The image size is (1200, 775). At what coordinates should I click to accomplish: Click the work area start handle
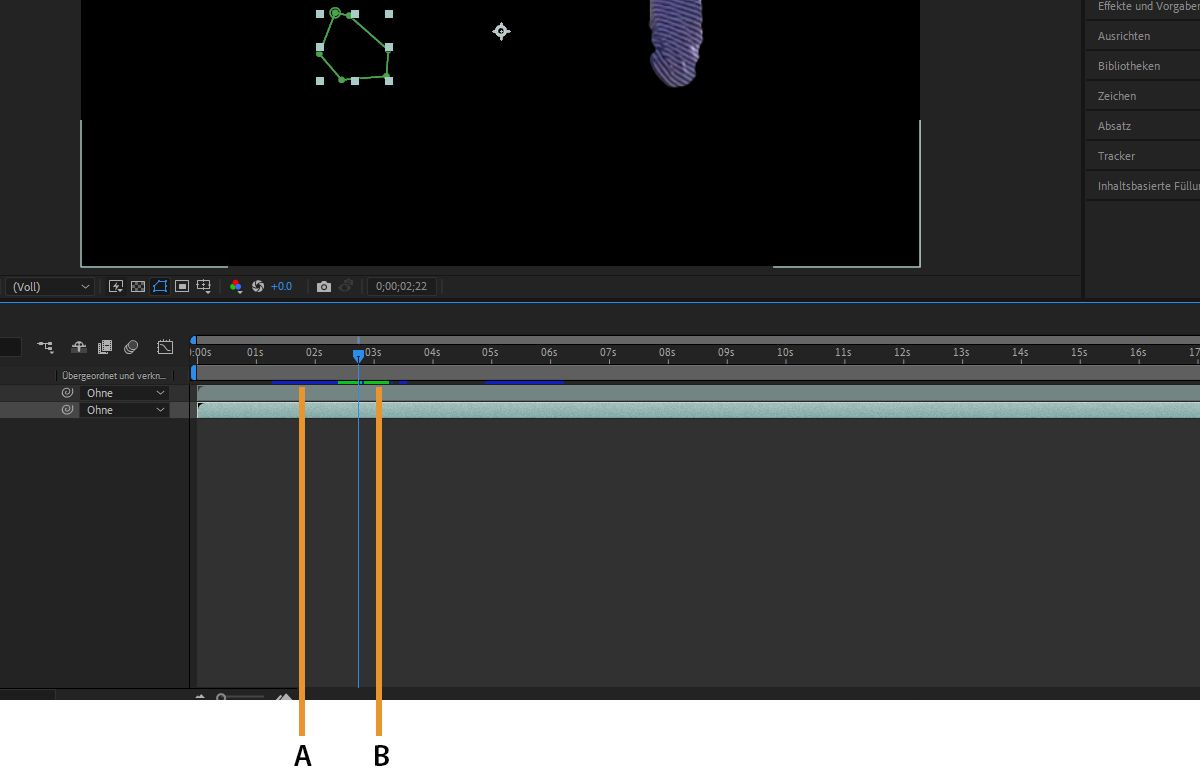pyautogui.click(x=193, y=372)
